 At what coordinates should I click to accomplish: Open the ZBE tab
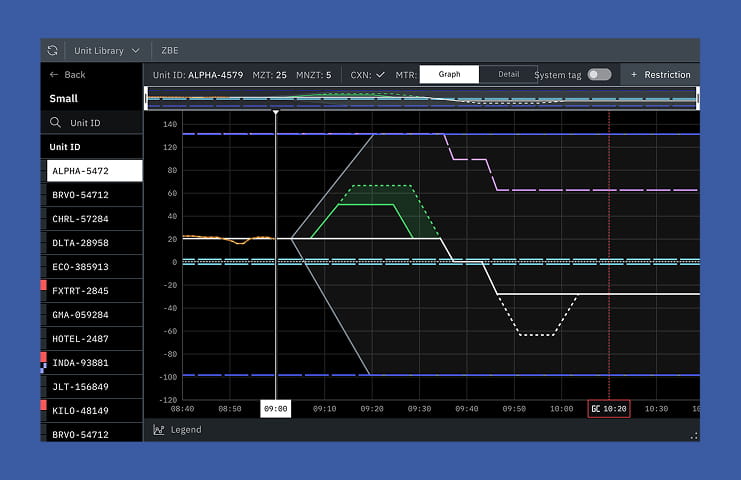tap(169, 50)
